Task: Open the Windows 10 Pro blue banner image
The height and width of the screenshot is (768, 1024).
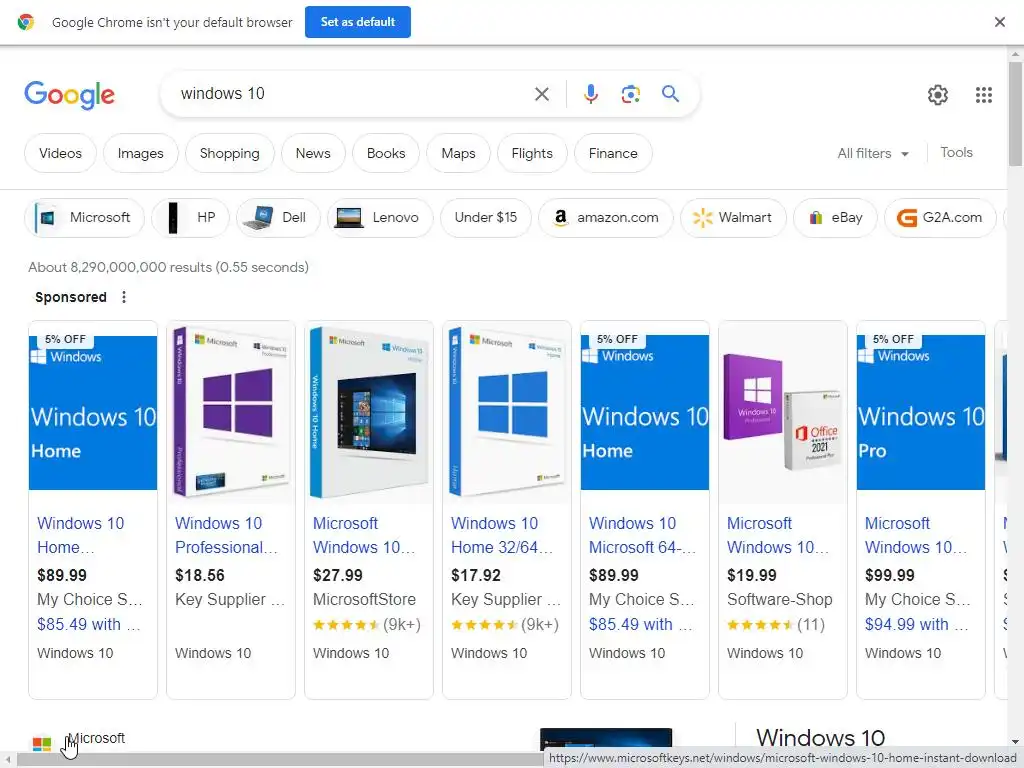Action: pos(920,413)
